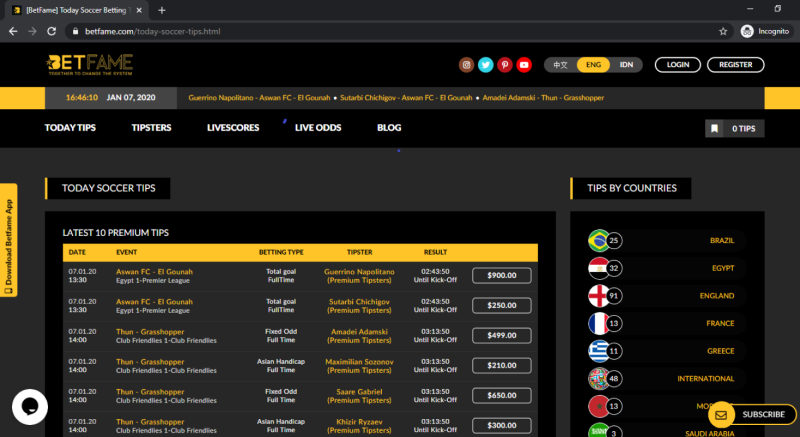Open the LIVESCORES menu
The image size is (800, 437).
pos(233,127)
